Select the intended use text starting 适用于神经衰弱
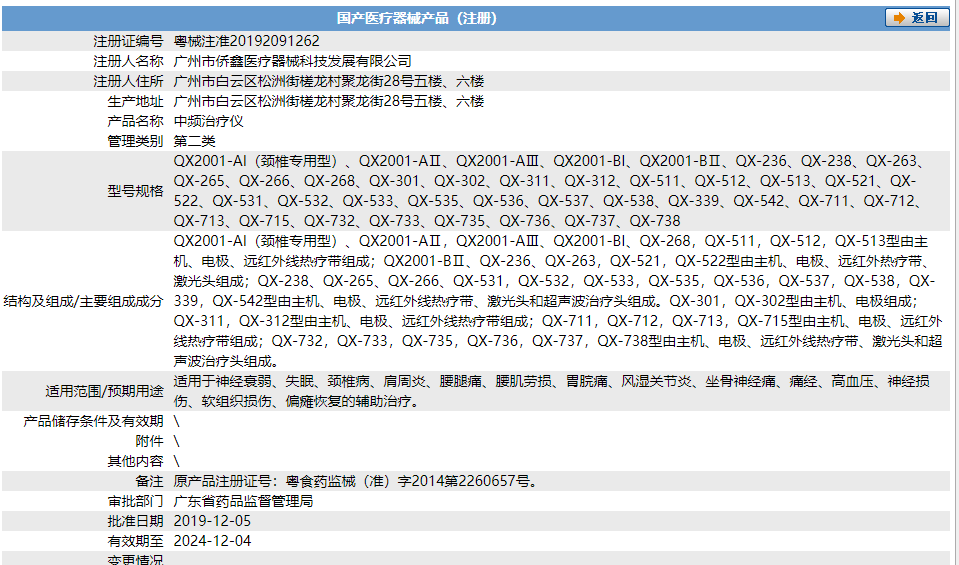Viewport: 959px width, 565px height. [x=551, y=391]
